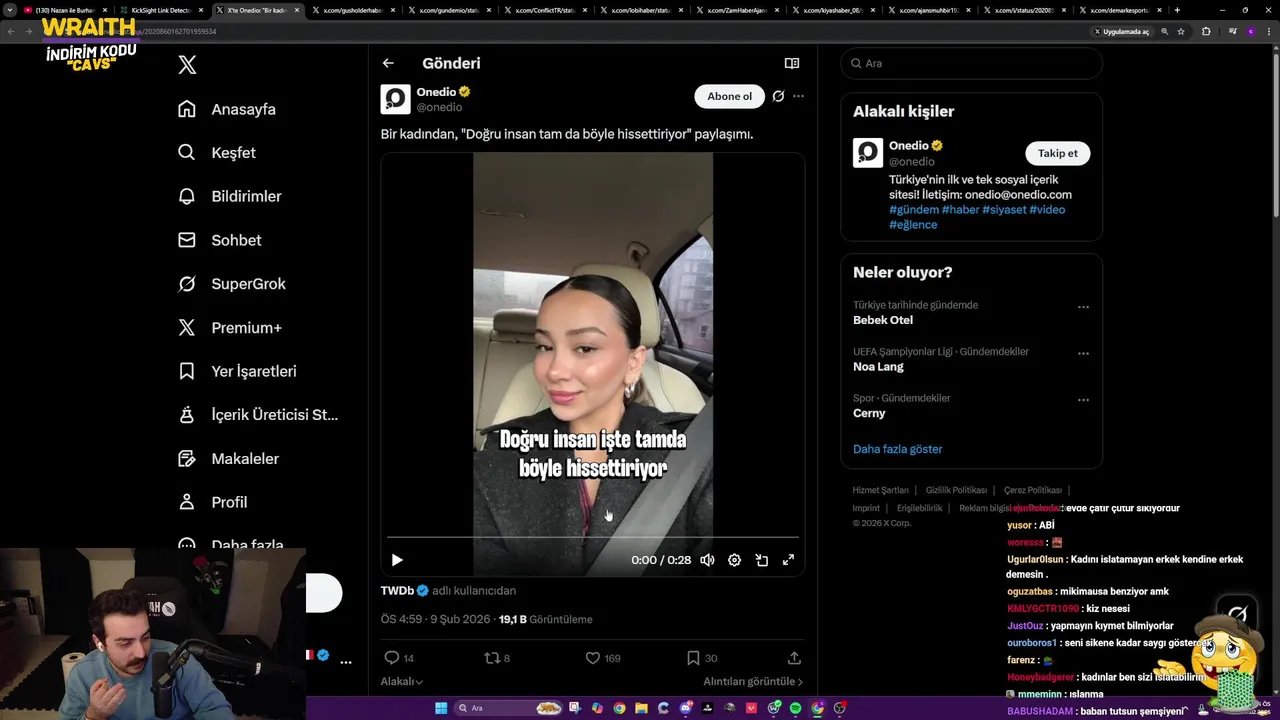Expand the Alakalı sort dropdown
The height and width of the screenshot is (720, 1280).
pyautogui.click(x=401, y=682)
